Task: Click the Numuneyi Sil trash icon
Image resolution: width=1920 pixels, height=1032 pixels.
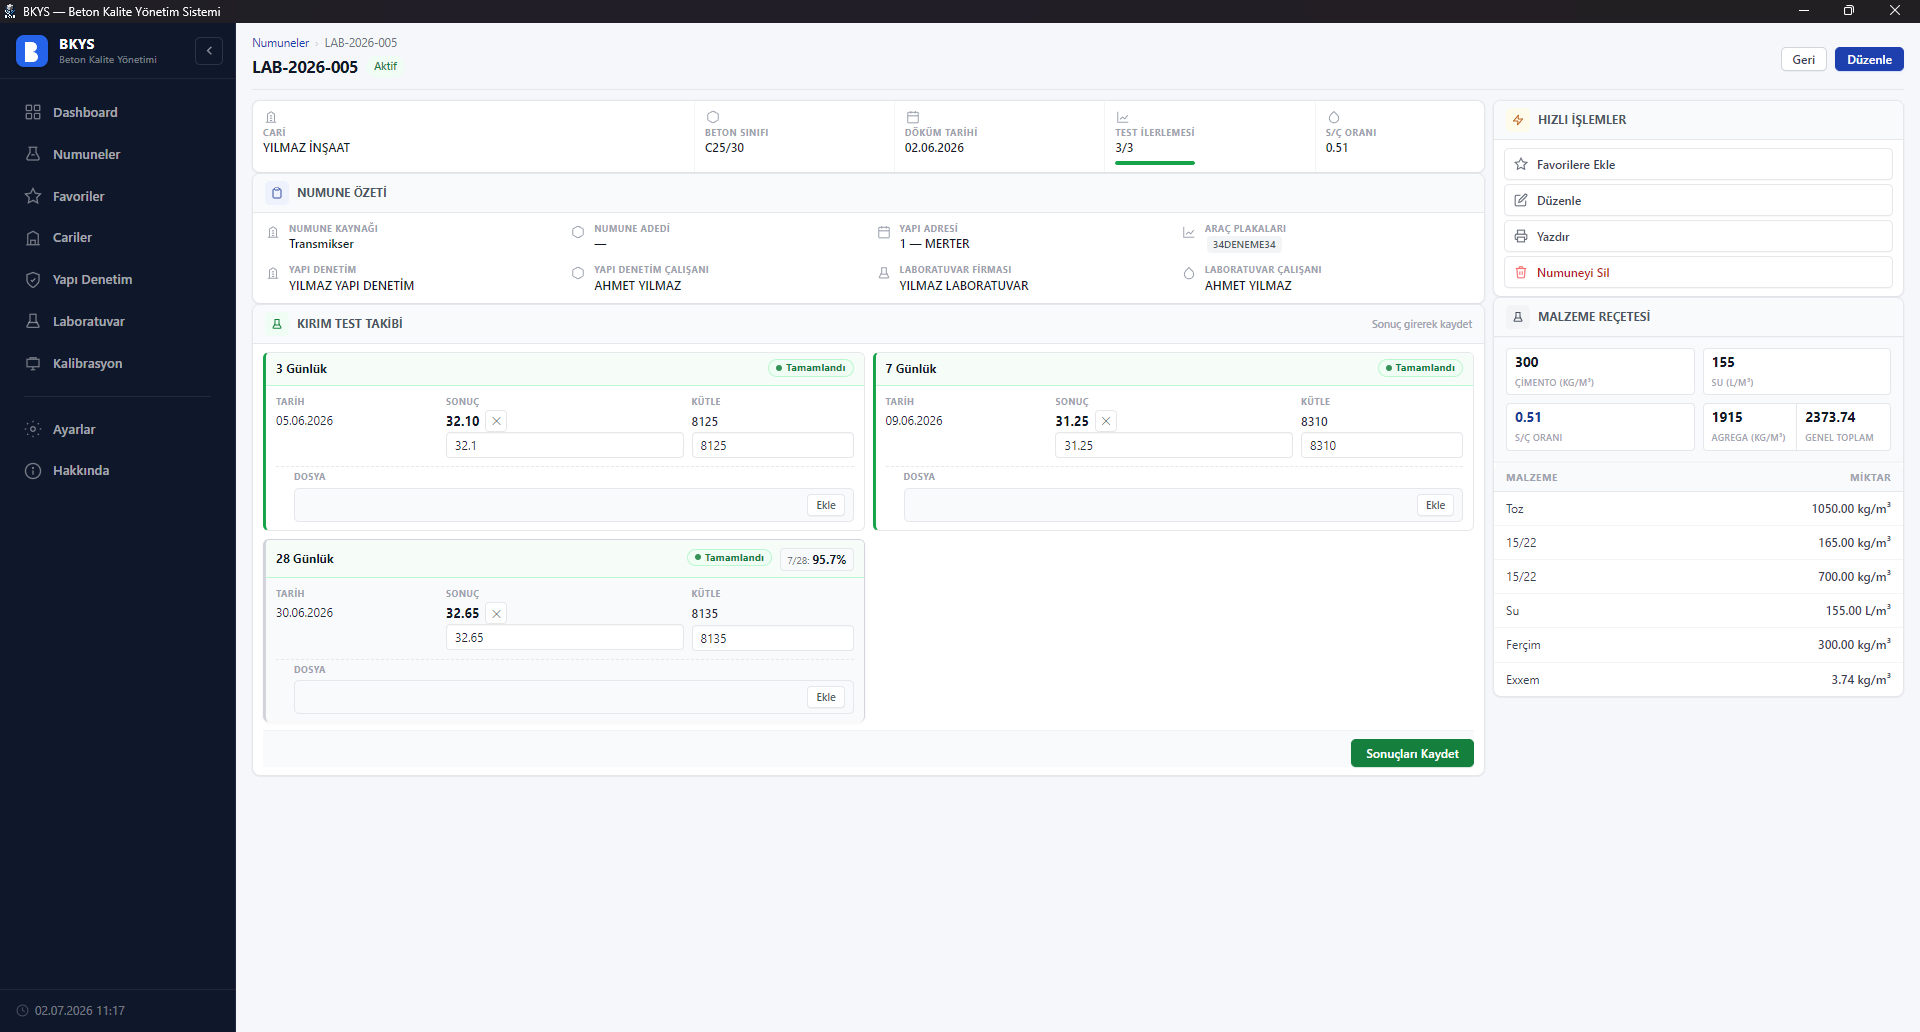Action: coord(1521,272)
